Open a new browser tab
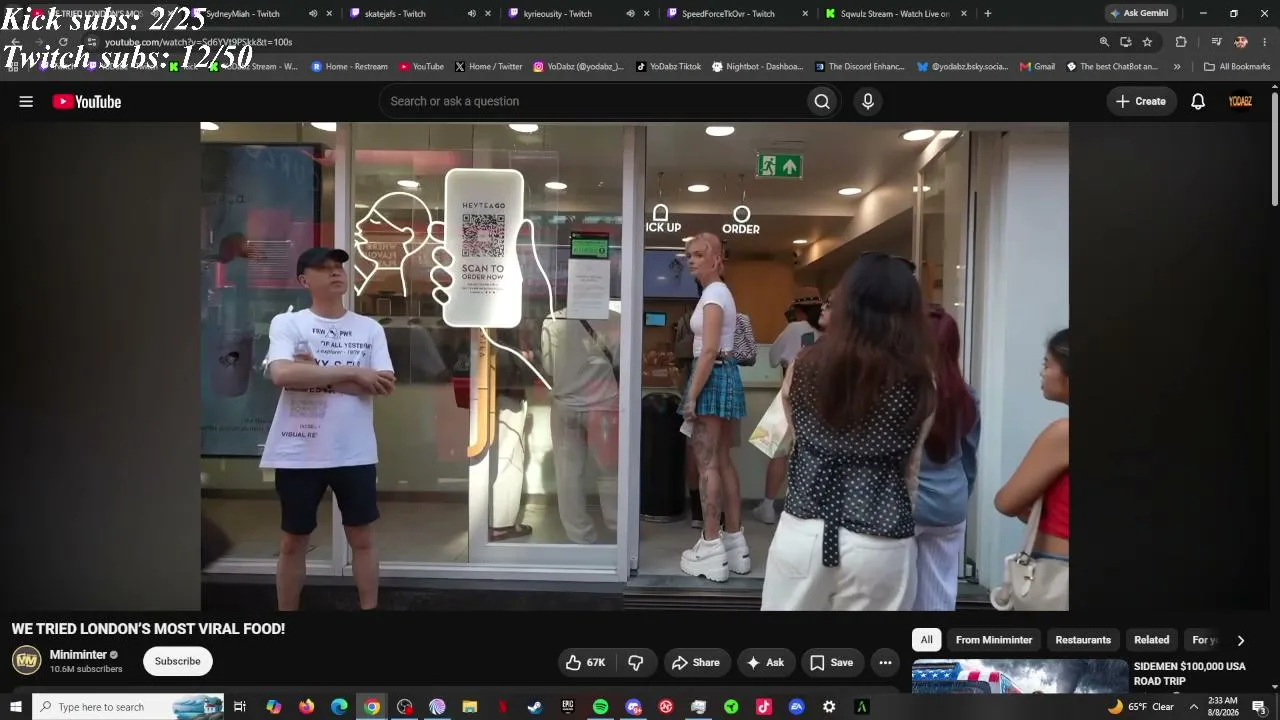The image size is (1280, 720). pos(988,14)
